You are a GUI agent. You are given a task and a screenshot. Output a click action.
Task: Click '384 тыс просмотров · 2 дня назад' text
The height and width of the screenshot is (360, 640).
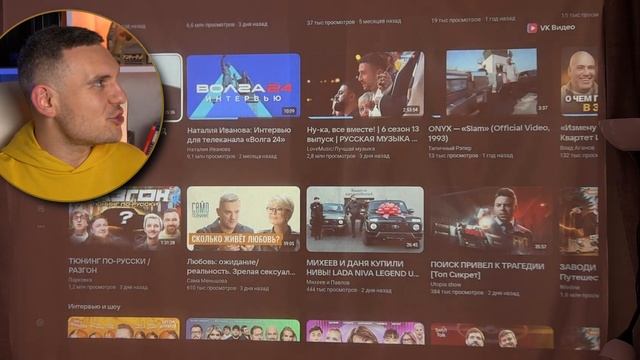pyautogui.click(x=475, y=292)
